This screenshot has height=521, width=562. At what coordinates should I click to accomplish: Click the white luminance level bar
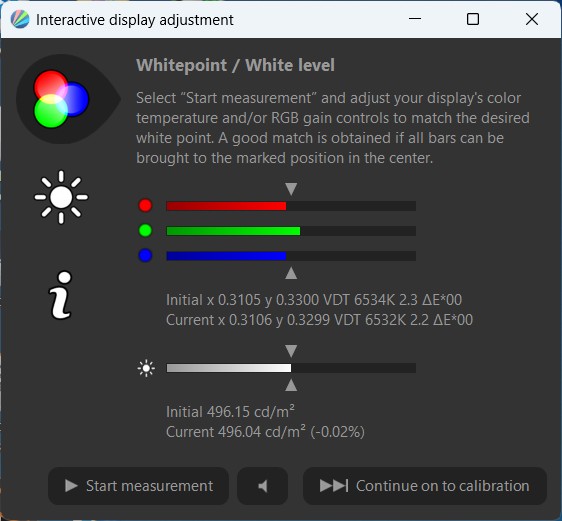291,368
